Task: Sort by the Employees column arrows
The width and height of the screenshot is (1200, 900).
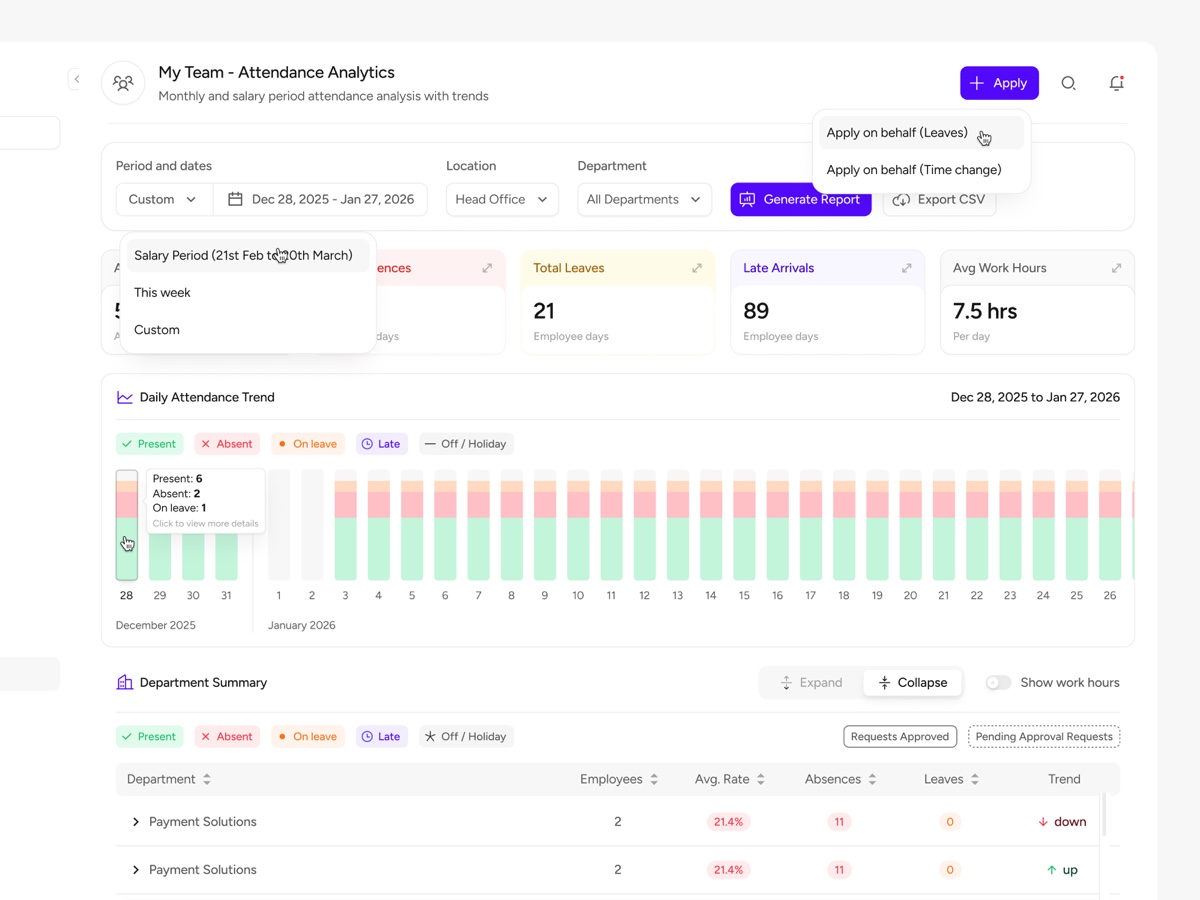Action: 654,779
